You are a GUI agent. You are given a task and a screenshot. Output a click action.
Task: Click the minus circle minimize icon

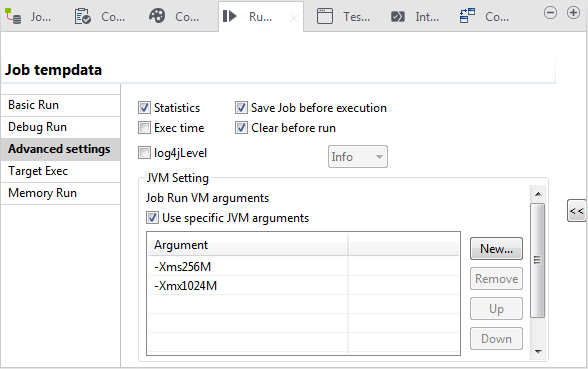550,13
